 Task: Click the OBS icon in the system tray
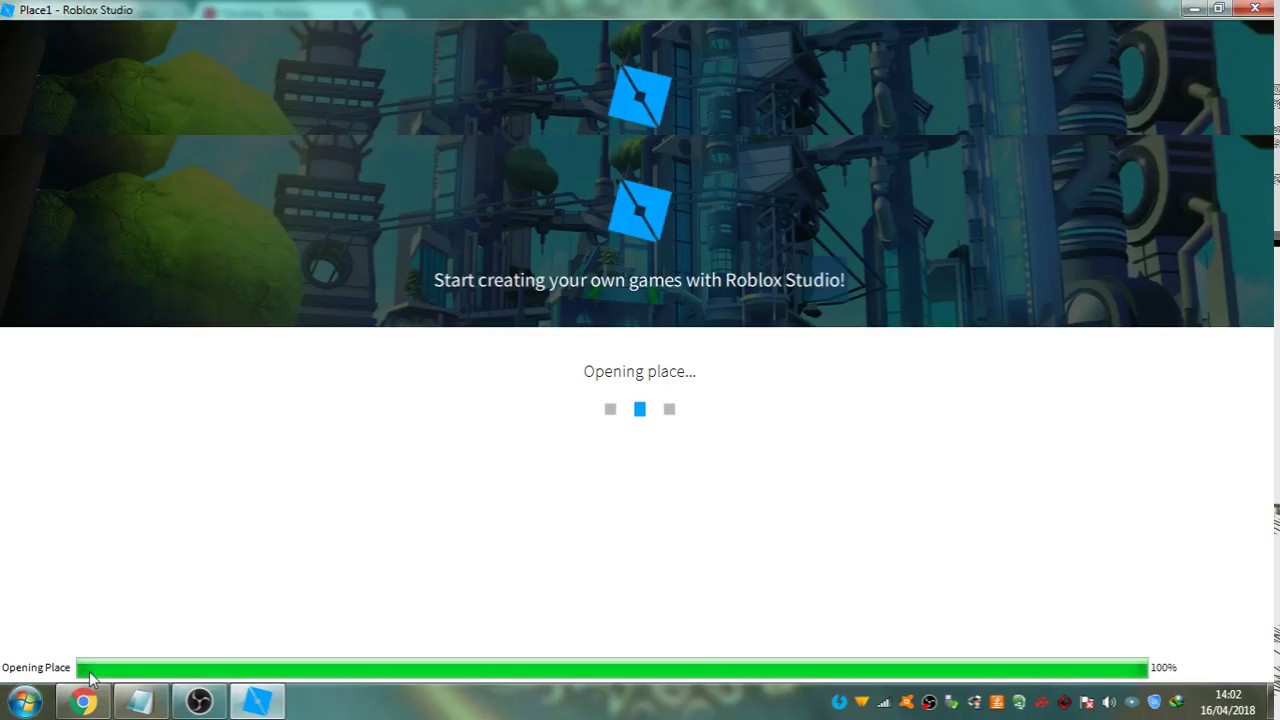[929, 702]
